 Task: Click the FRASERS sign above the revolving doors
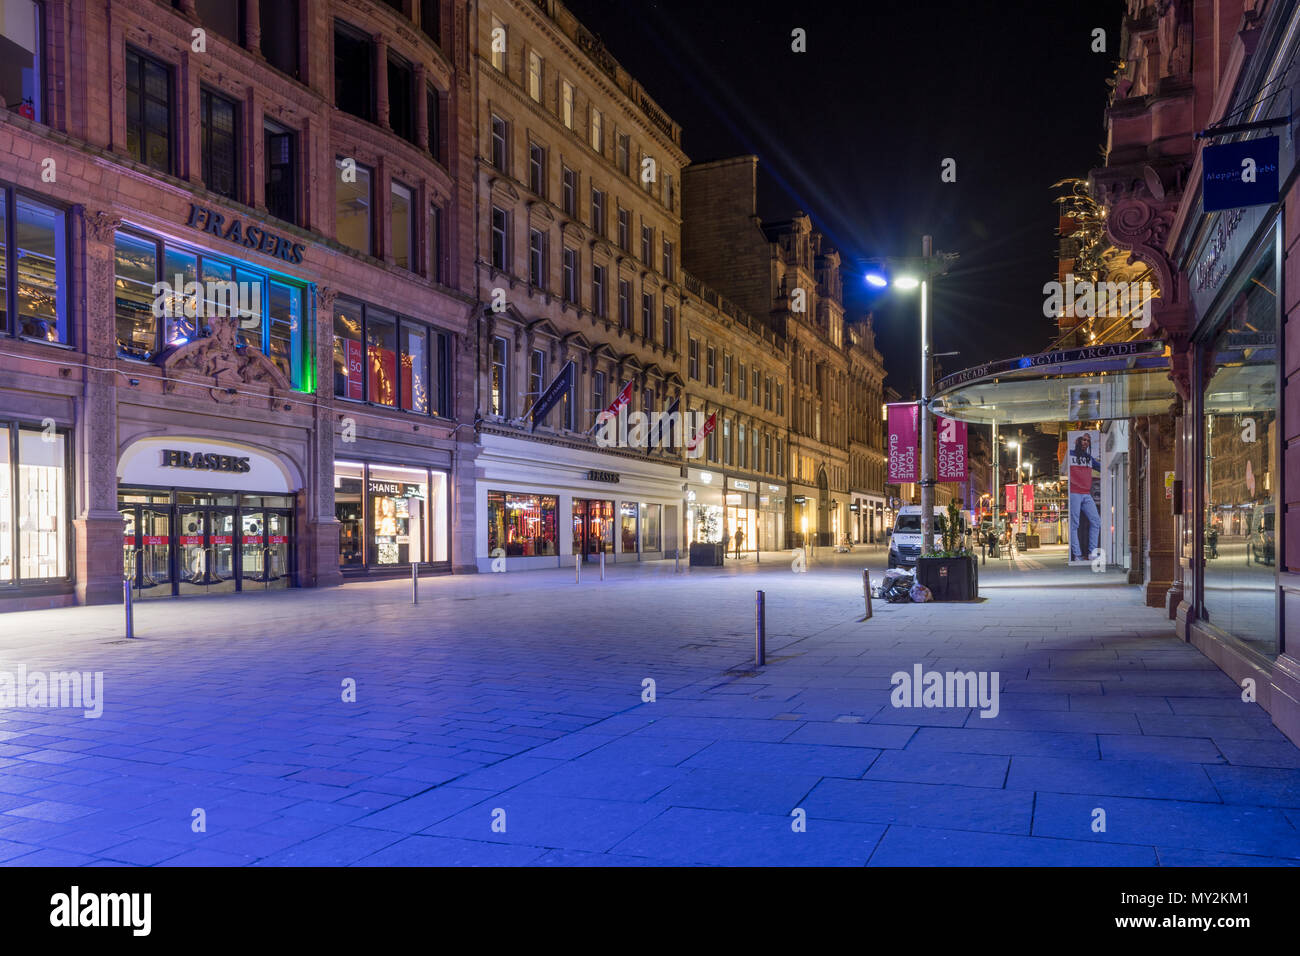pyautogui.click(x=205, y=461)
